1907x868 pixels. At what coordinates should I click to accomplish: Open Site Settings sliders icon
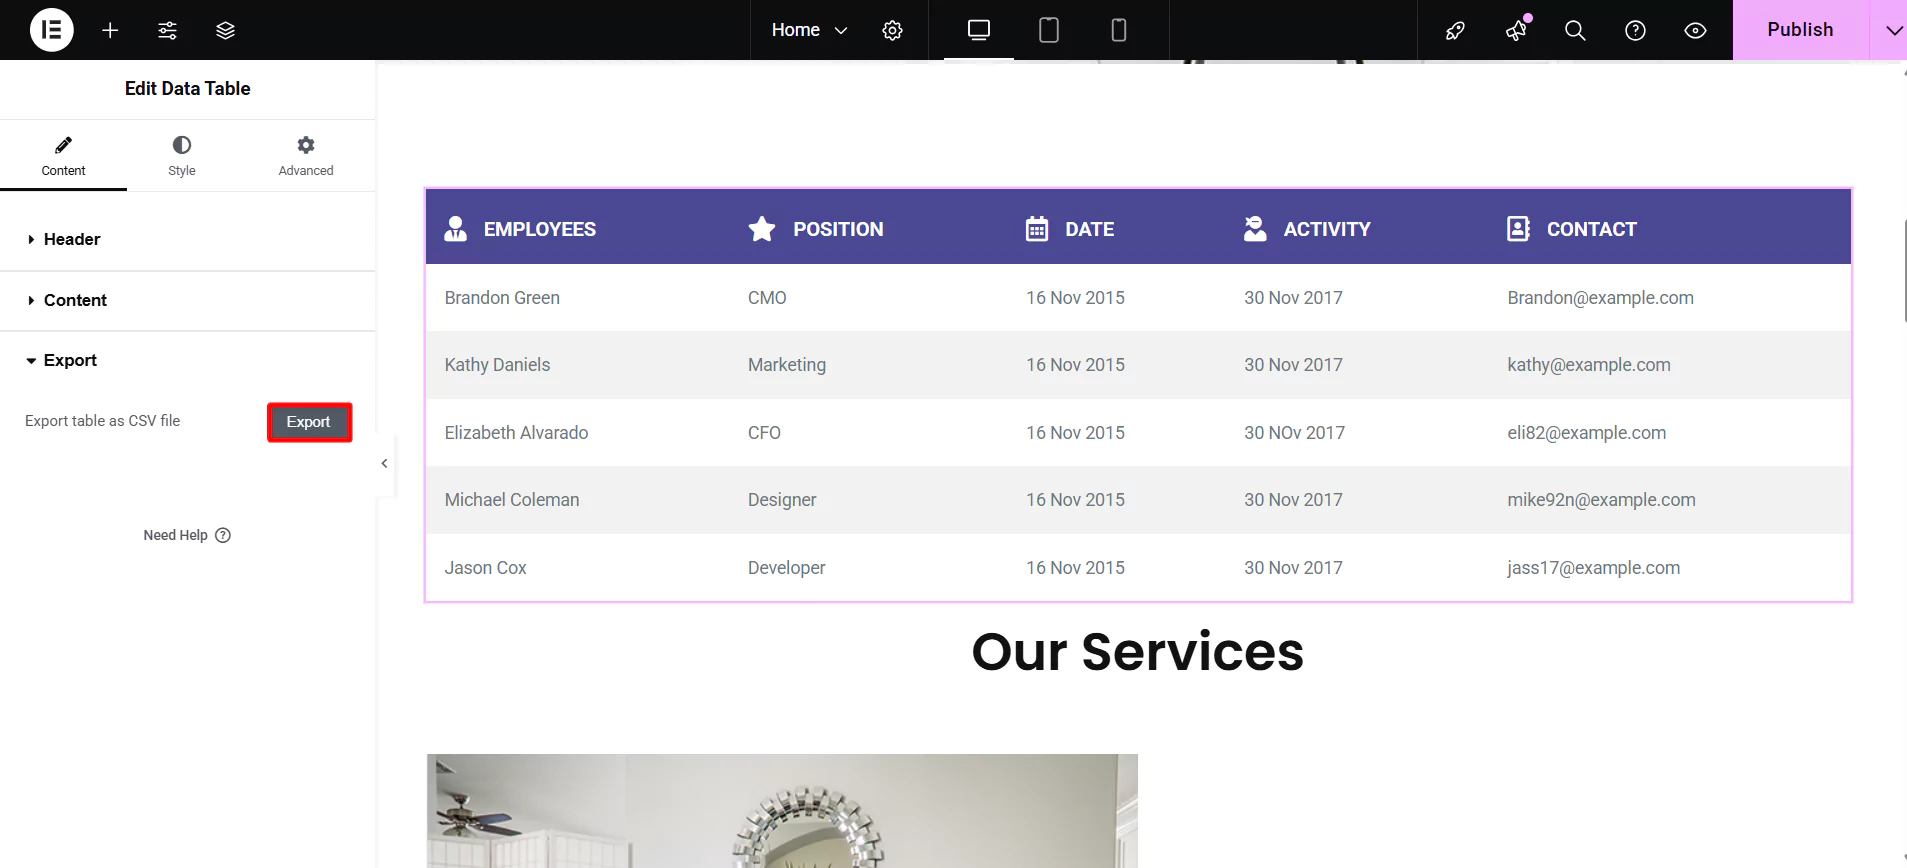[167, 30]
